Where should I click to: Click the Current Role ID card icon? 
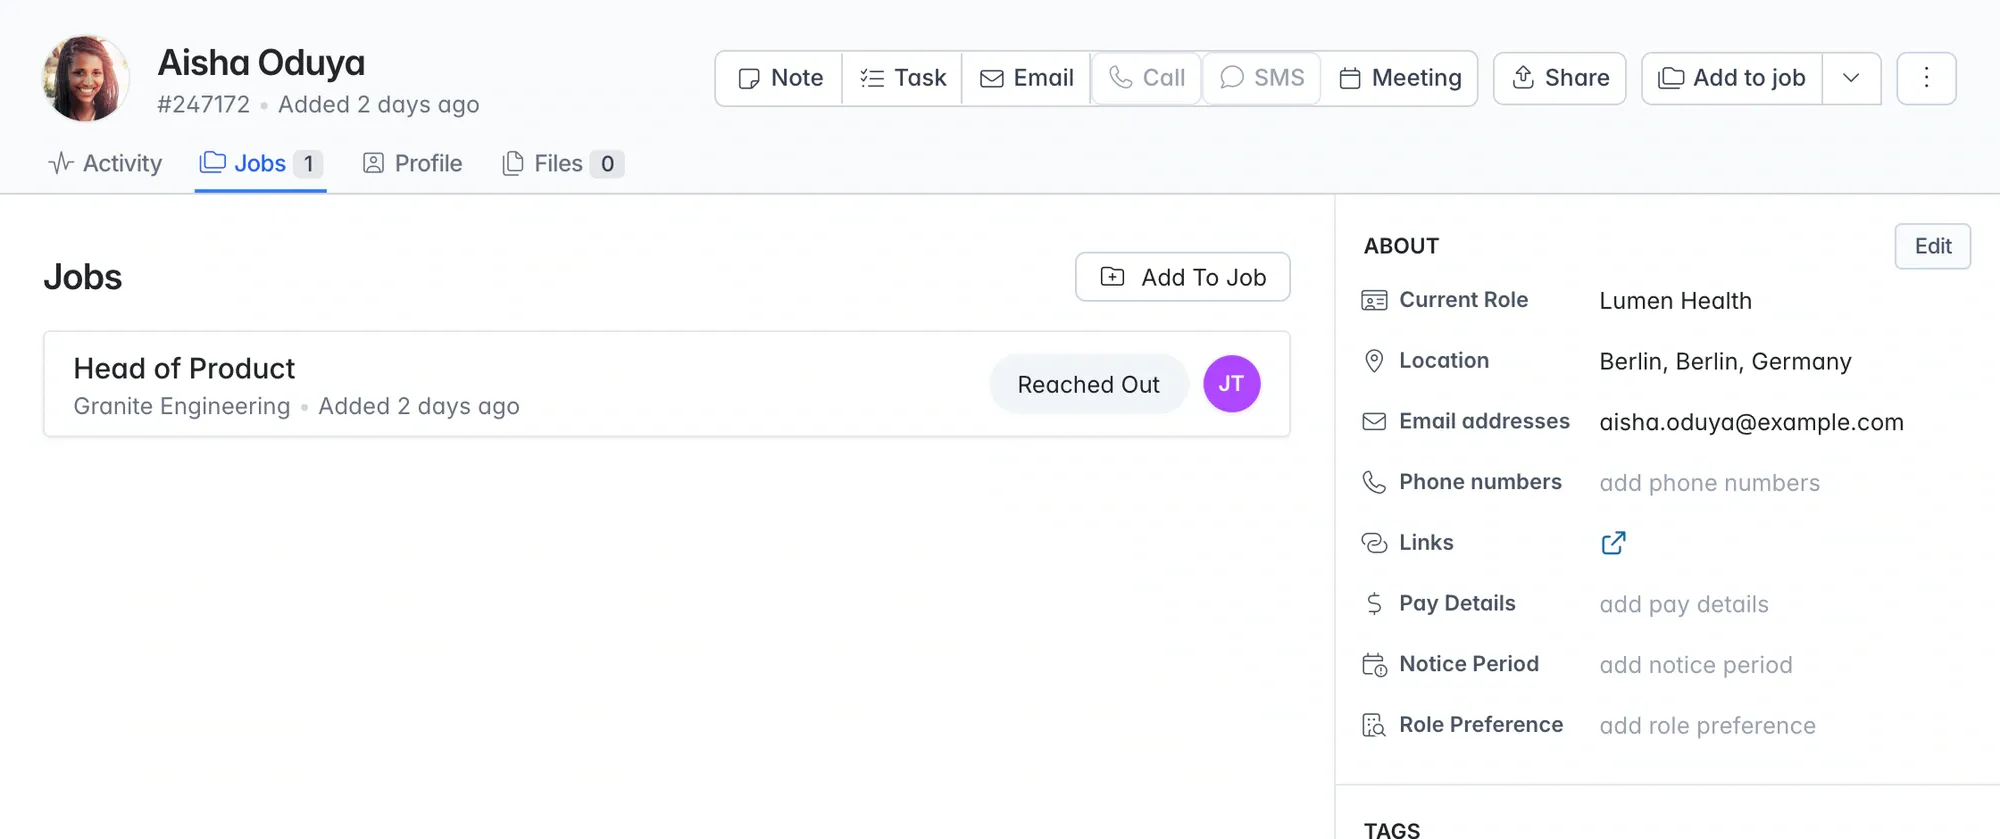tap(1375, 300)
